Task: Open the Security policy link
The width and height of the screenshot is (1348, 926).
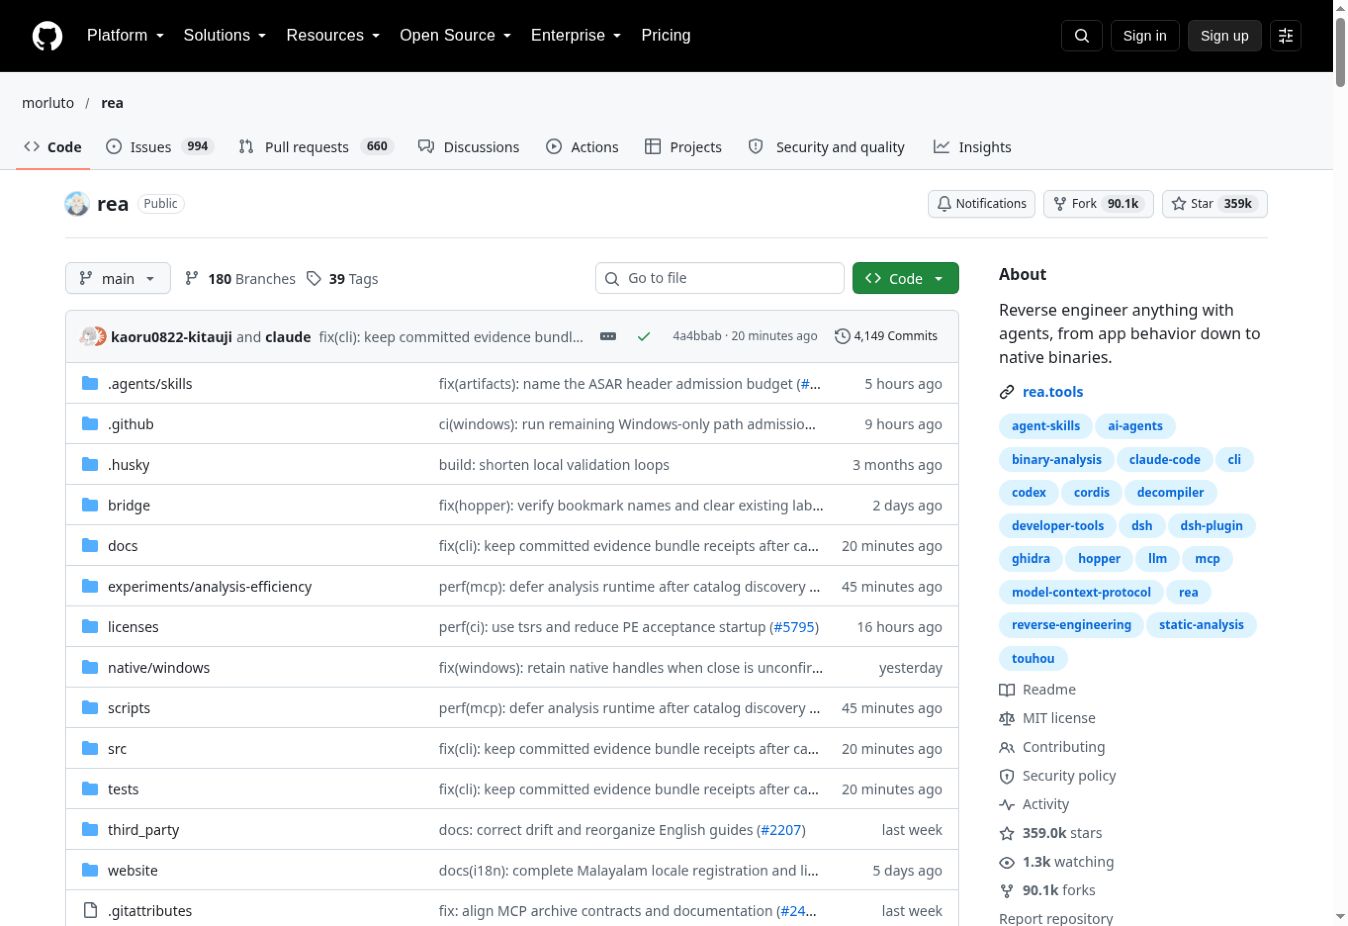Action: (x=1058, y=776)
